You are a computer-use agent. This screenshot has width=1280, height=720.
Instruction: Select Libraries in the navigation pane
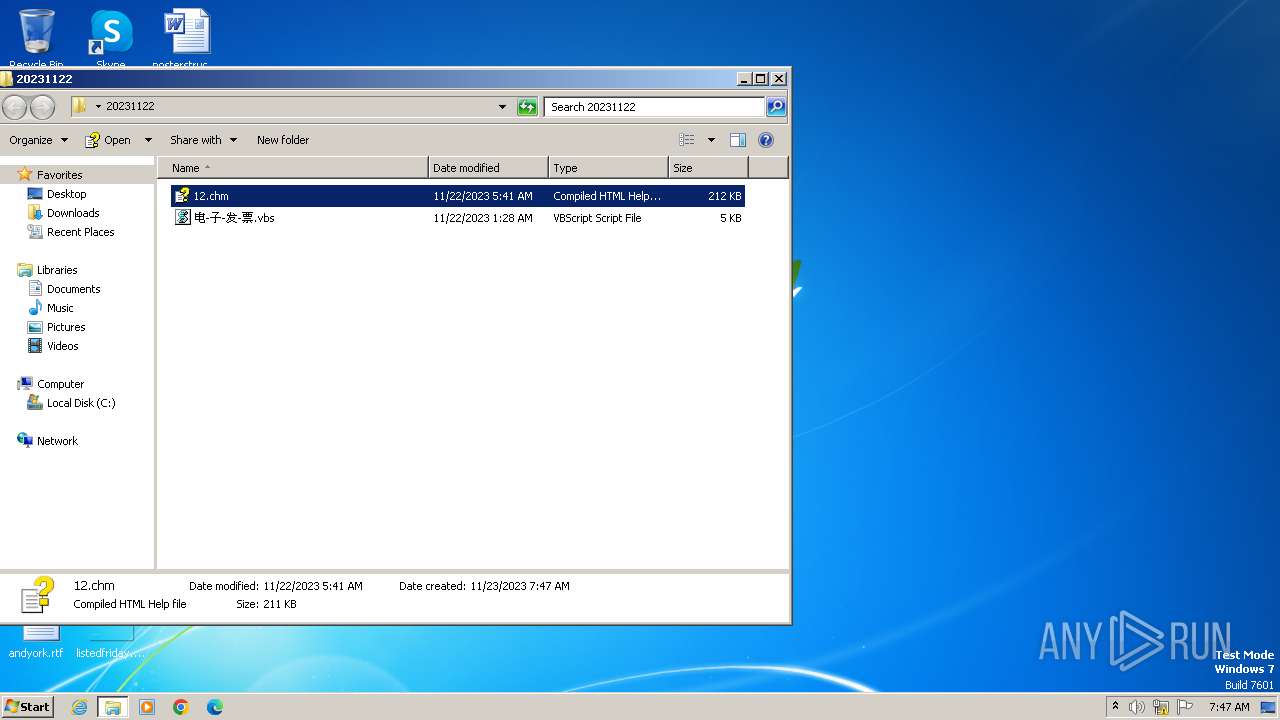point(57,270)
